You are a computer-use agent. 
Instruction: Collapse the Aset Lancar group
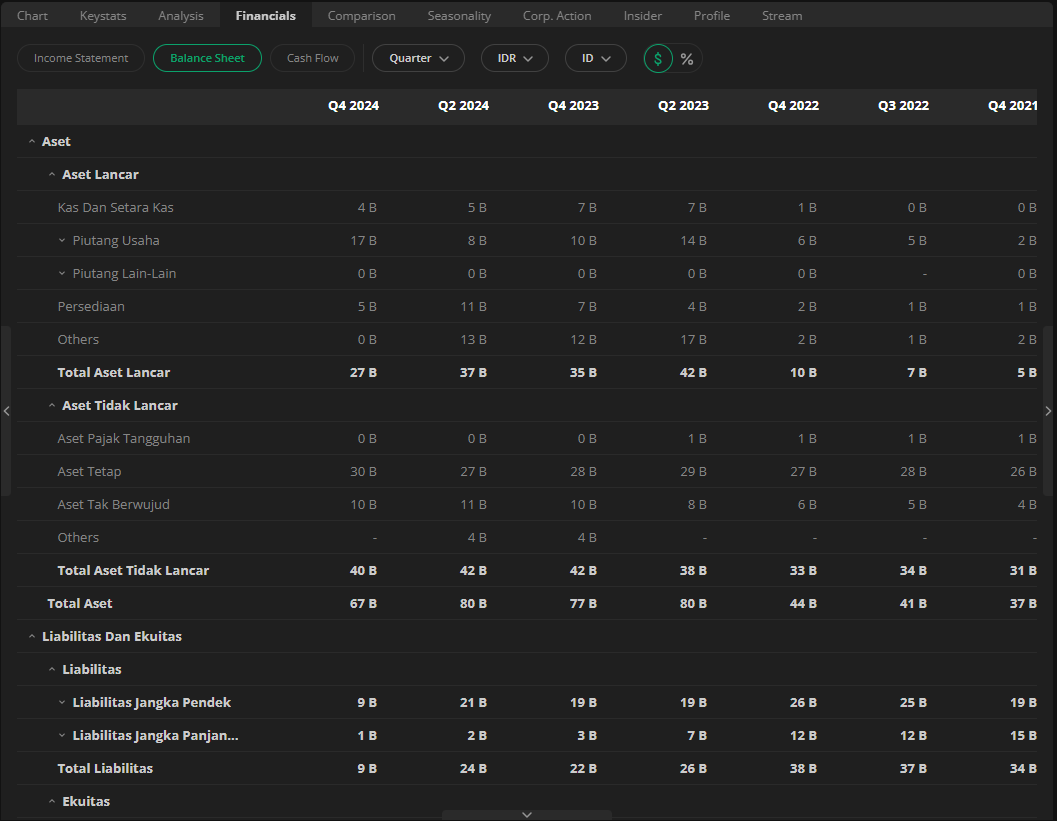52,175
